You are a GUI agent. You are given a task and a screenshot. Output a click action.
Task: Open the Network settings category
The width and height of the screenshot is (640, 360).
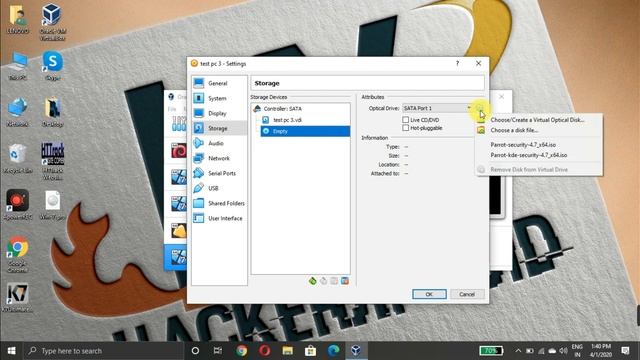(219, 158)
